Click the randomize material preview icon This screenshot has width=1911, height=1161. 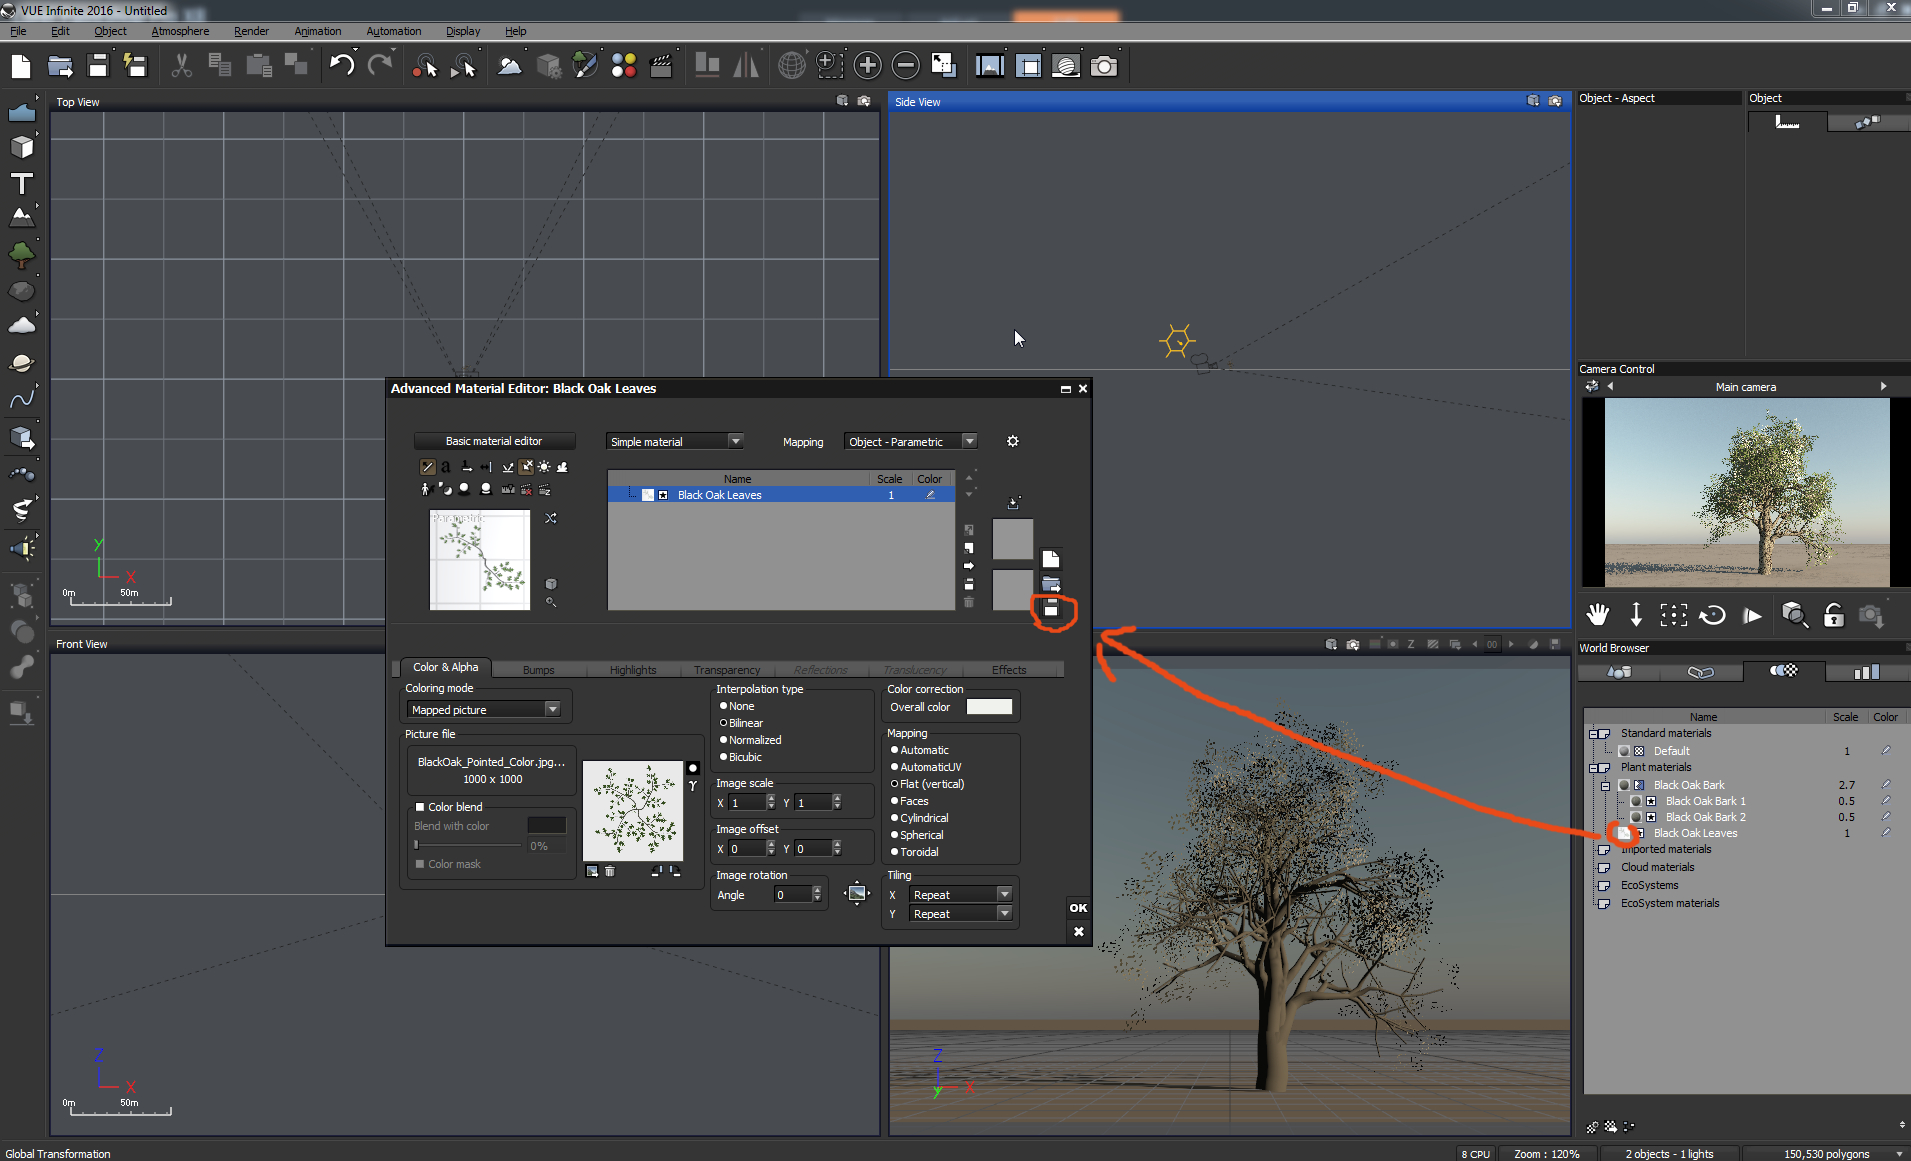(x=550, y=518)
